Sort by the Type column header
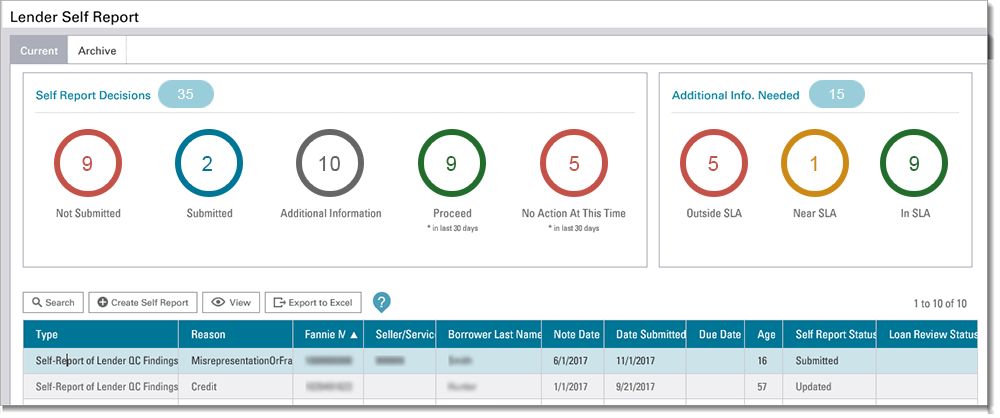This screenshot has height=418, width=1000. (101, 334)
